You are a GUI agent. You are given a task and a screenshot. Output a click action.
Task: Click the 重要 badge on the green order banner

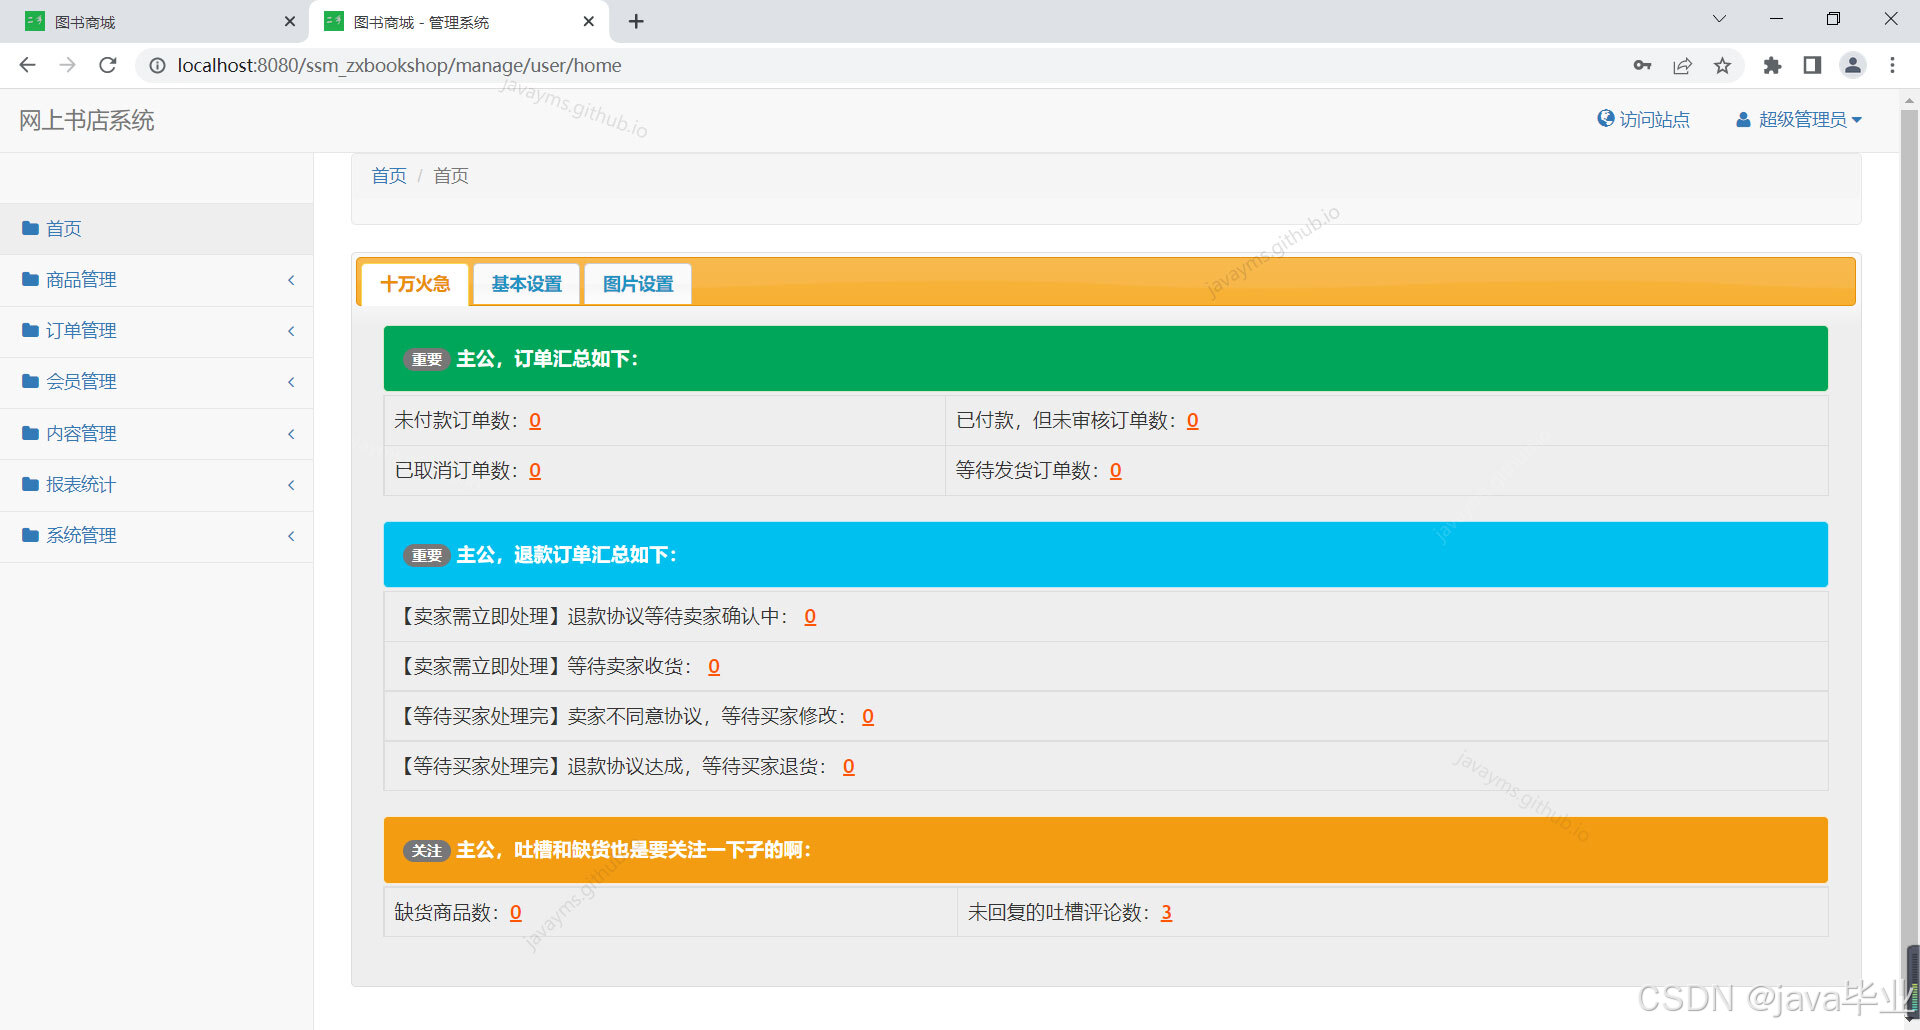(x=427, y=359)
